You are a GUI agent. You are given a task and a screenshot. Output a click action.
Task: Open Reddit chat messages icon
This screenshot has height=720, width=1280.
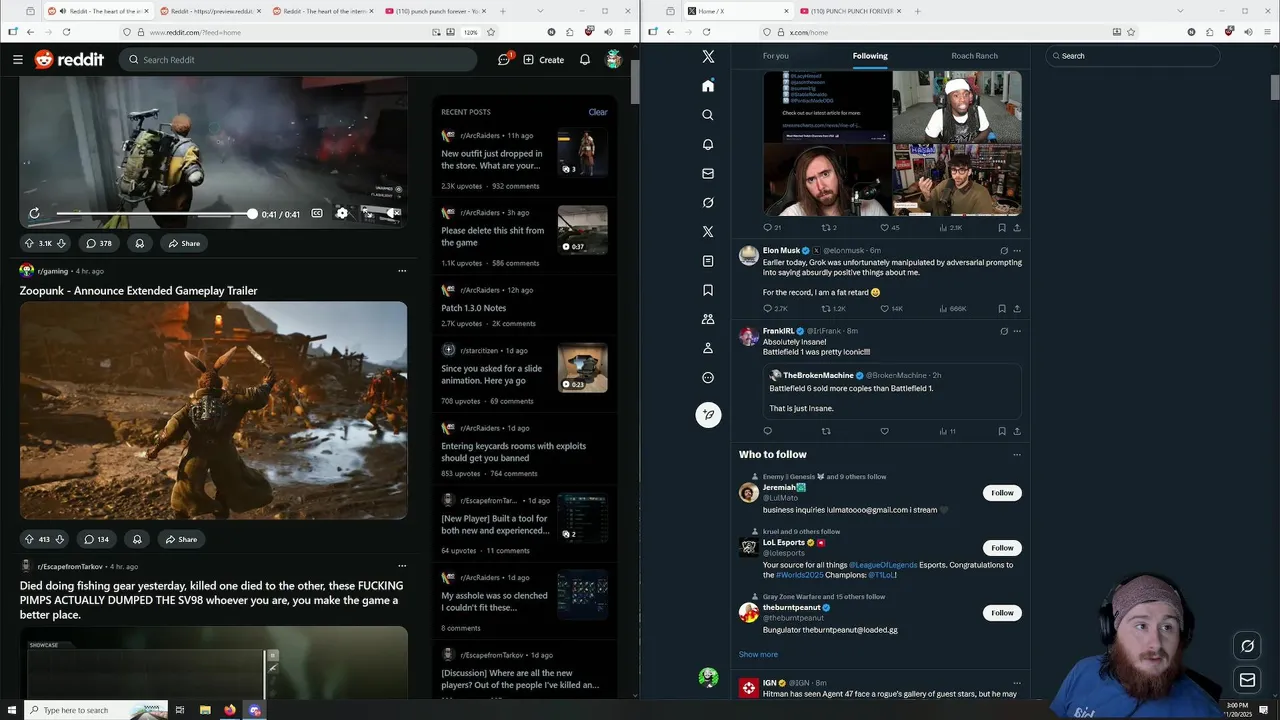pos(505,59)
